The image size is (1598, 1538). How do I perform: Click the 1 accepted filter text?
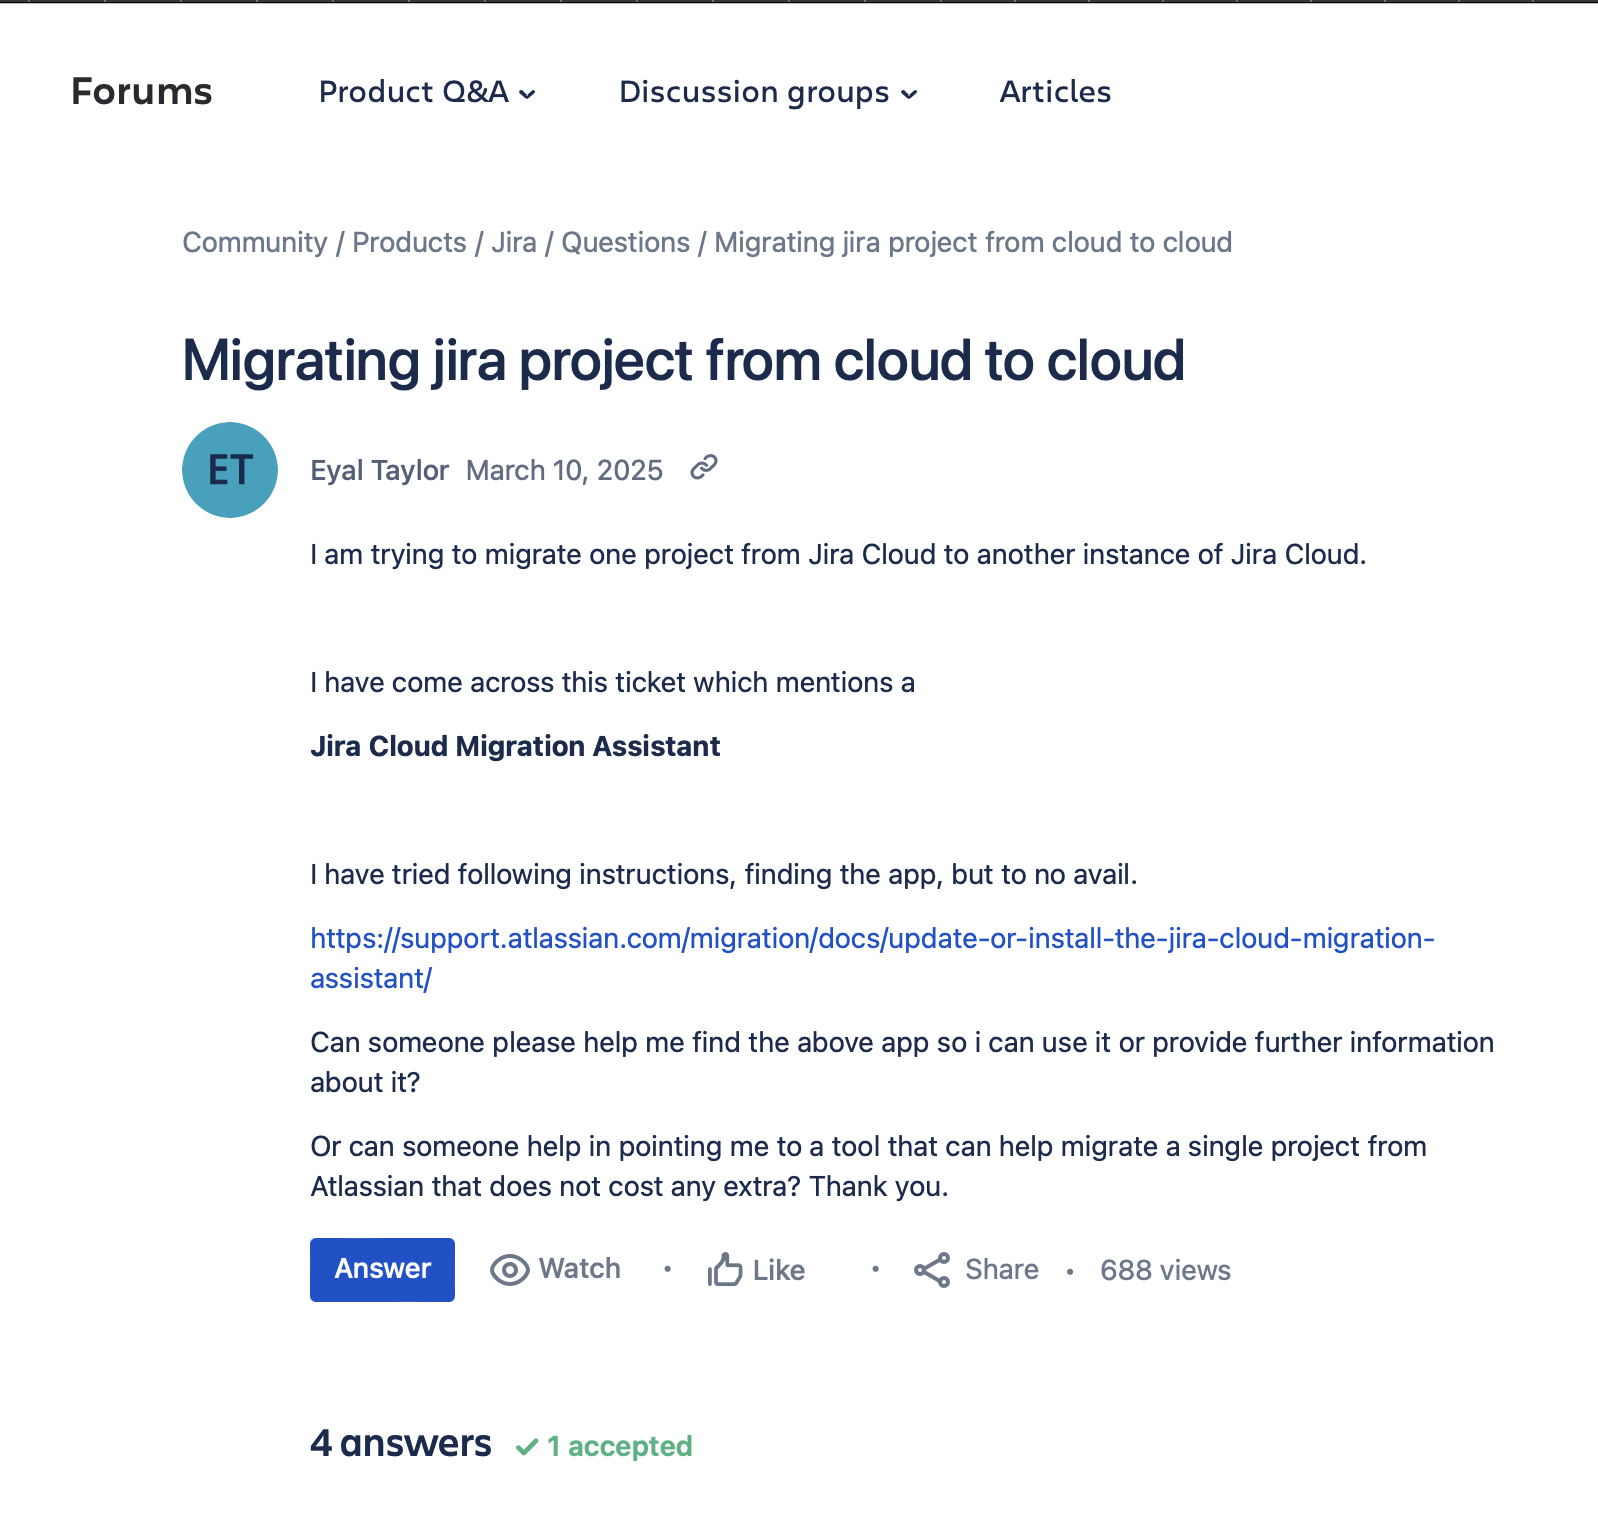click(620, 1446)
